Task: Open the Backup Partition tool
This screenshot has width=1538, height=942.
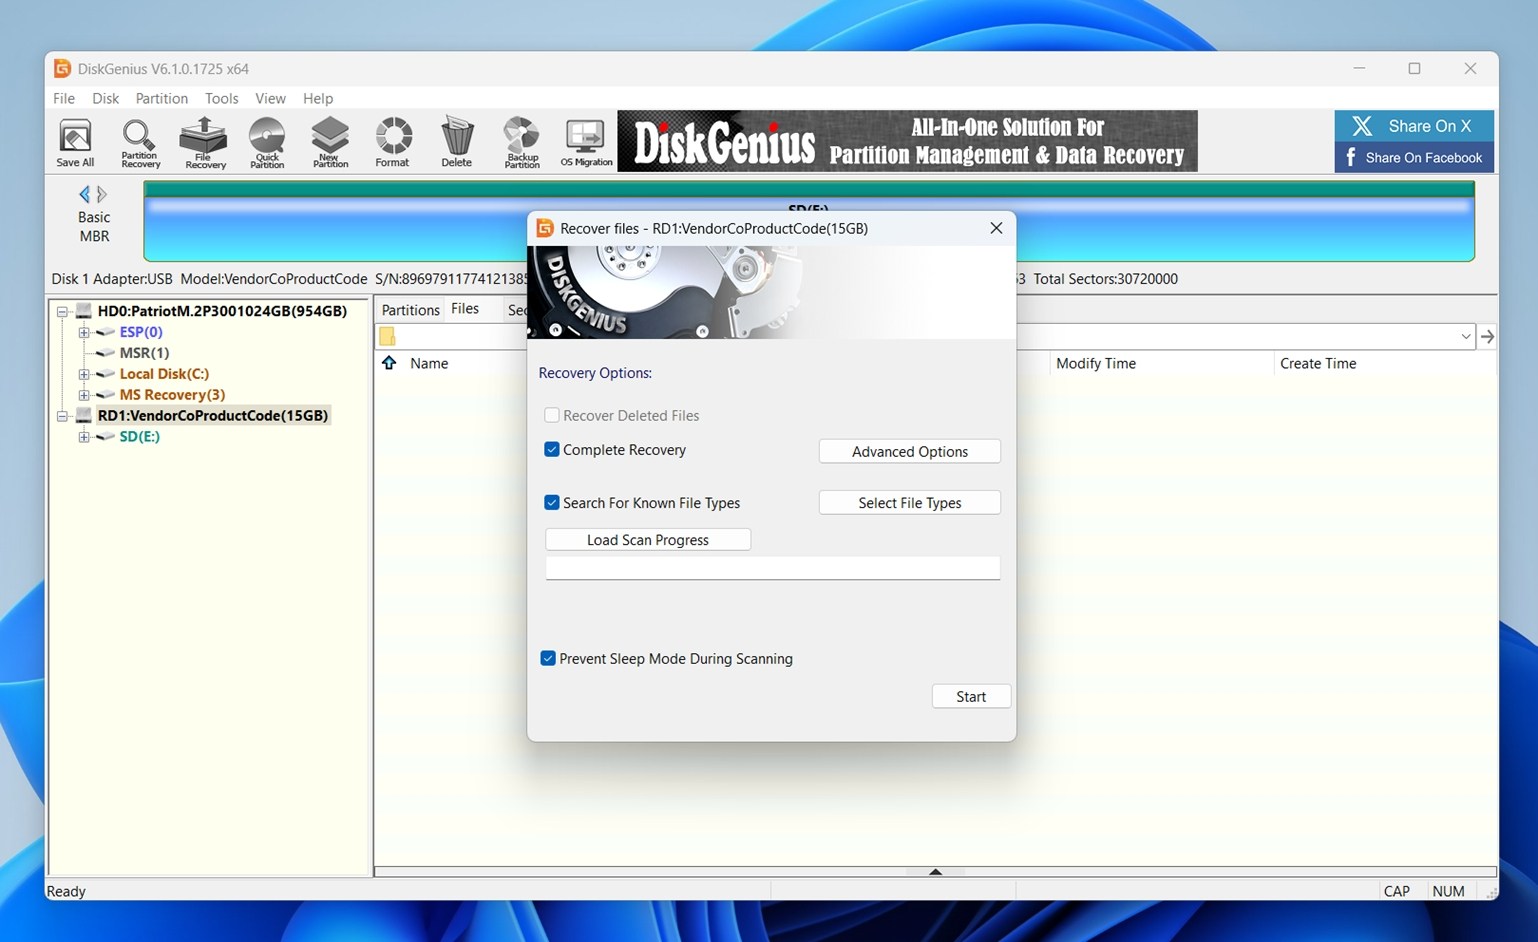Action: pyautogui.click(x=520, y=141)
